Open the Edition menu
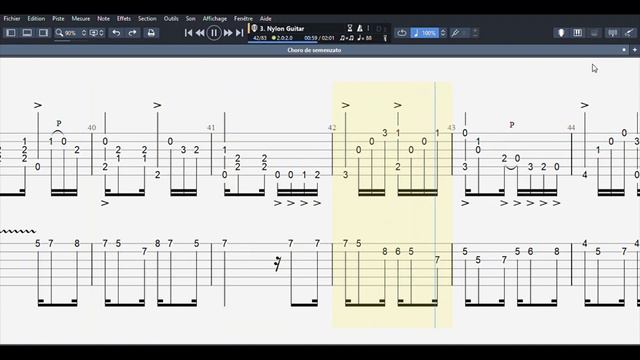The height and width of the screenshot is (360, 640). pyautogui.click(x=36, y=19)
